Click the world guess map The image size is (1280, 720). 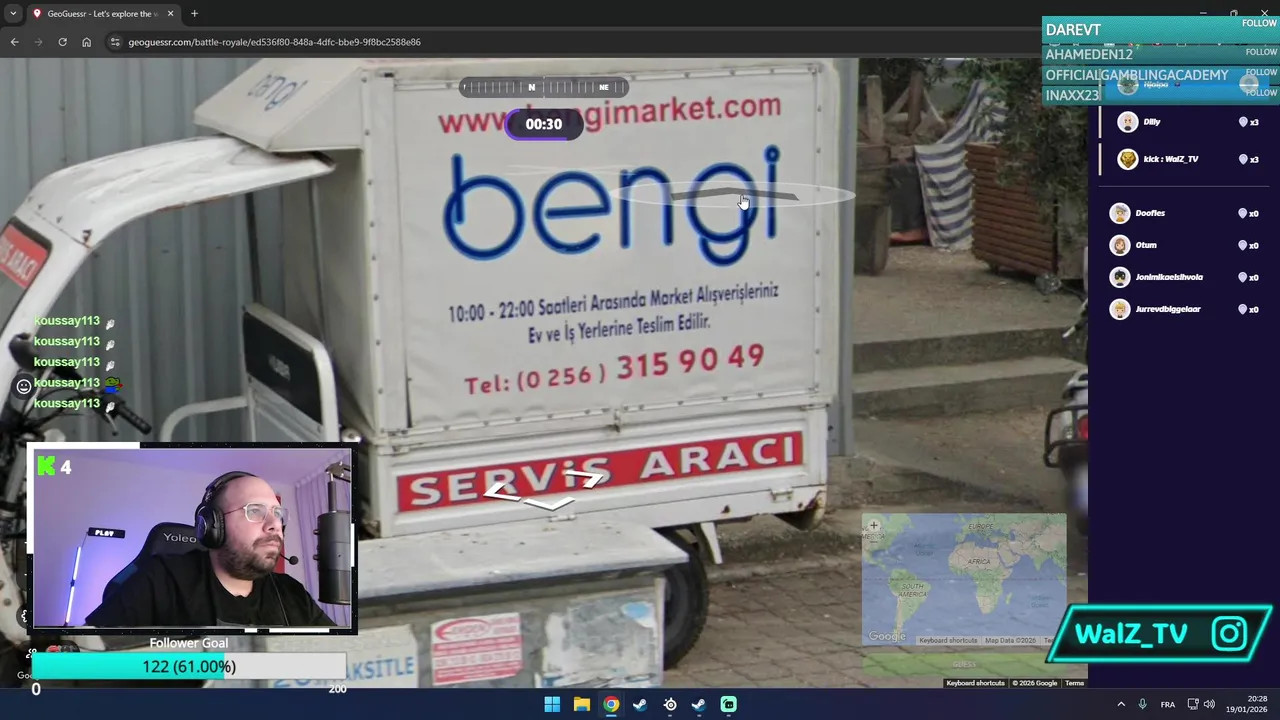[x=964, y=580]
